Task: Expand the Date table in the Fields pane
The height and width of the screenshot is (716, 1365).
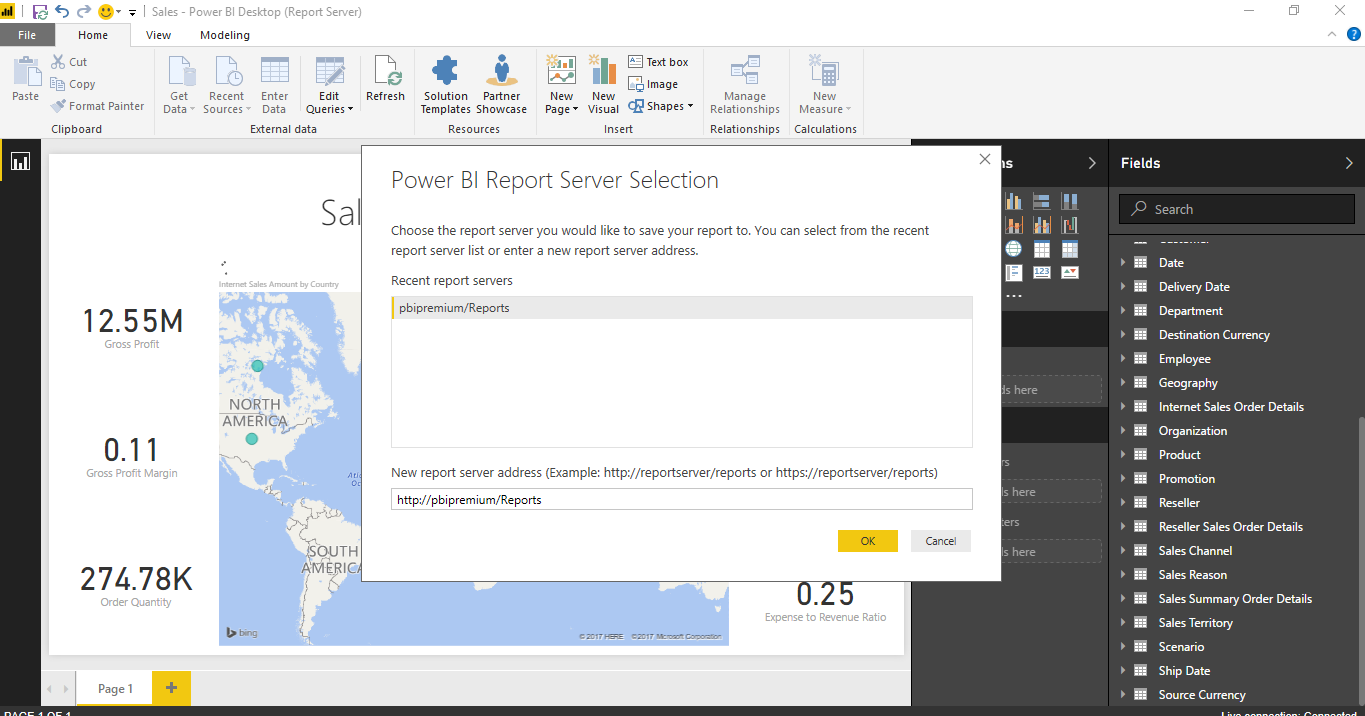Action: [x=1122, y=262]
